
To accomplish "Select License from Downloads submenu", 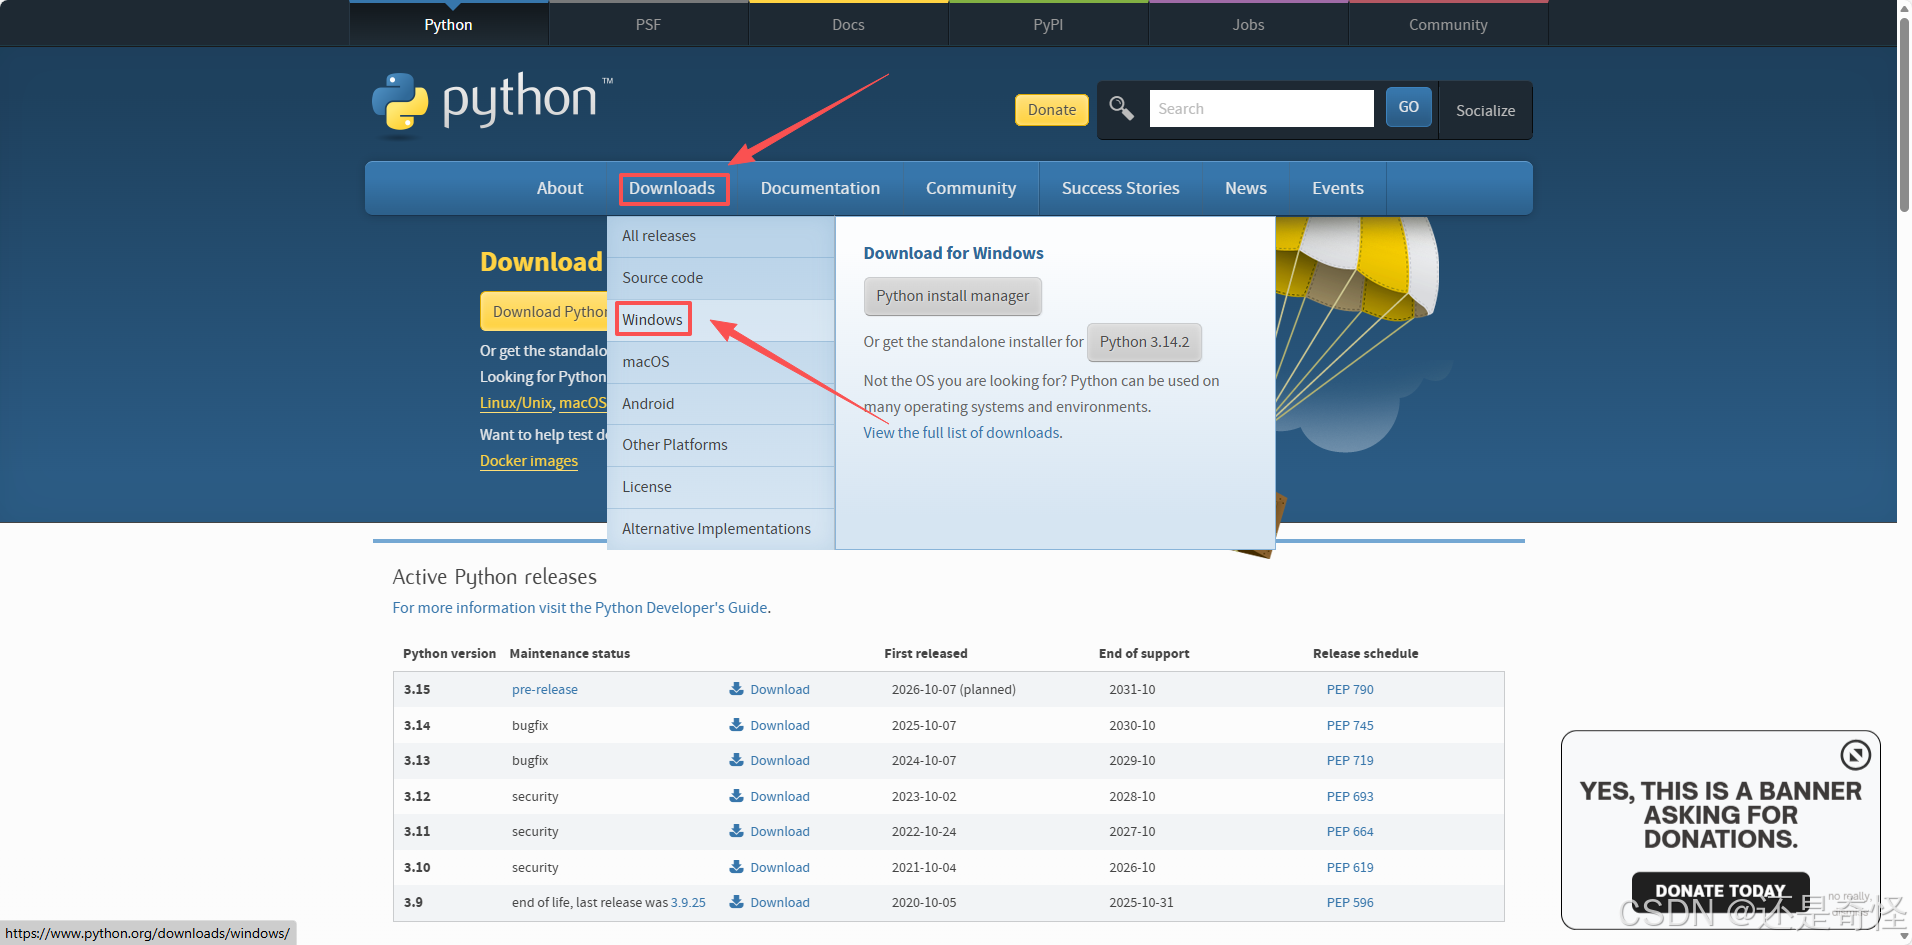I will pos(721,487).
